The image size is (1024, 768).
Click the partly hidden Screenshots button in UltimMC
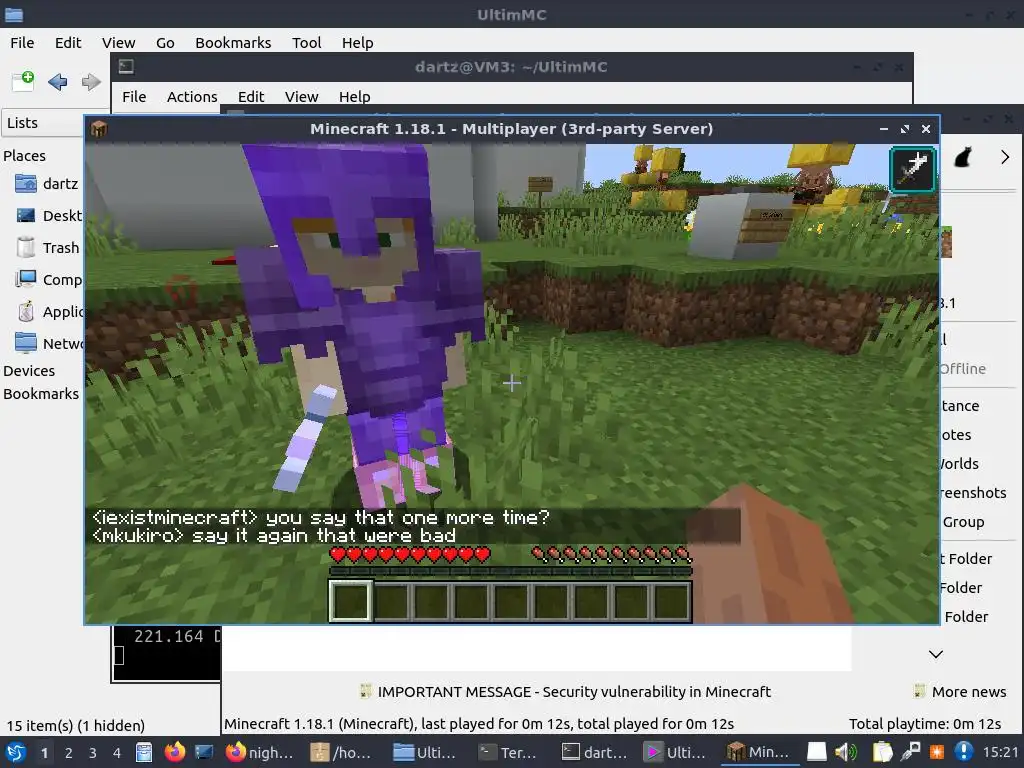tap(974, 492)
